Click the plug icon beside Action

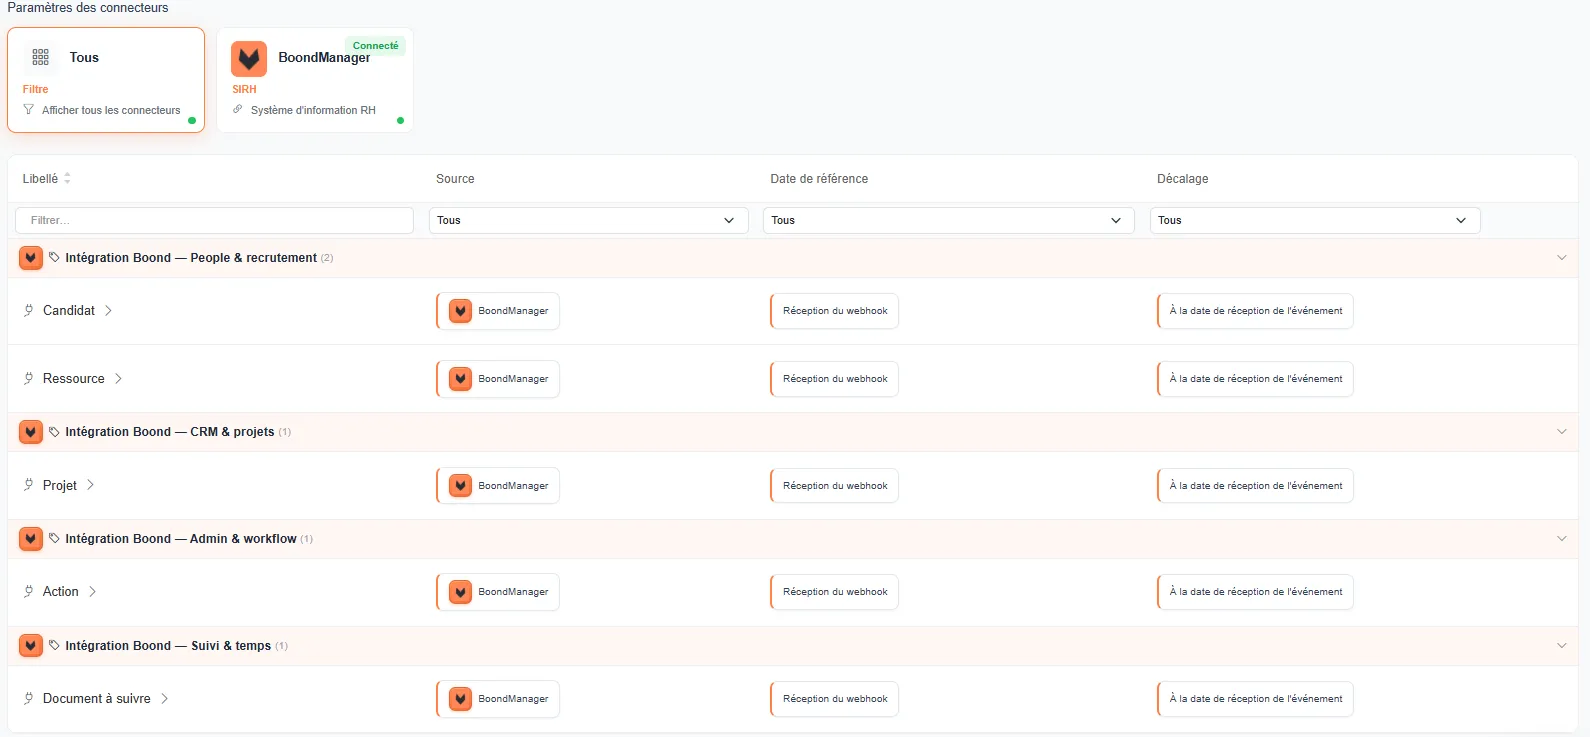point(29,592)
